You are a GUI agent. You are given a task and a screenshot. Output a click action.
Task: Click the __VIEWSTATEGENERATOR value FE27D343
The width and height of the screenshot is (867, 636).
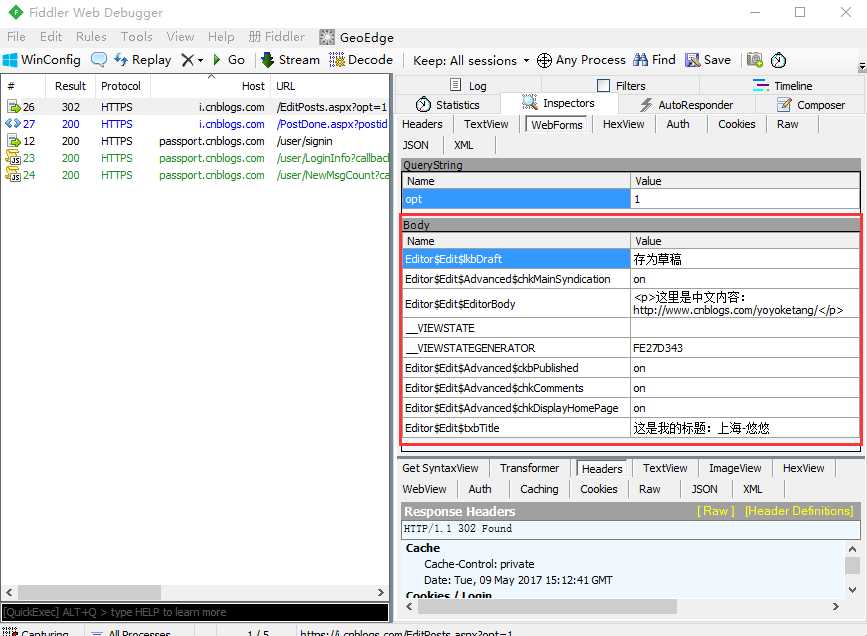pos(657,348)
